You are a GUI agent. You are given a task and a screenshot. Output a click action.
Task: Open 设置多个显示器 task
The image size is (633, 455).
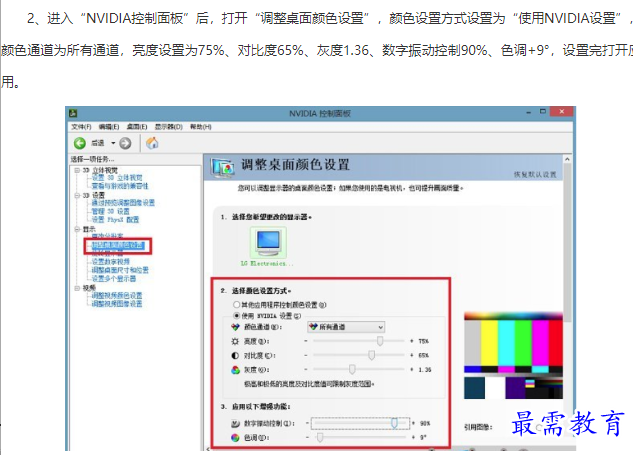click(114, 279)
